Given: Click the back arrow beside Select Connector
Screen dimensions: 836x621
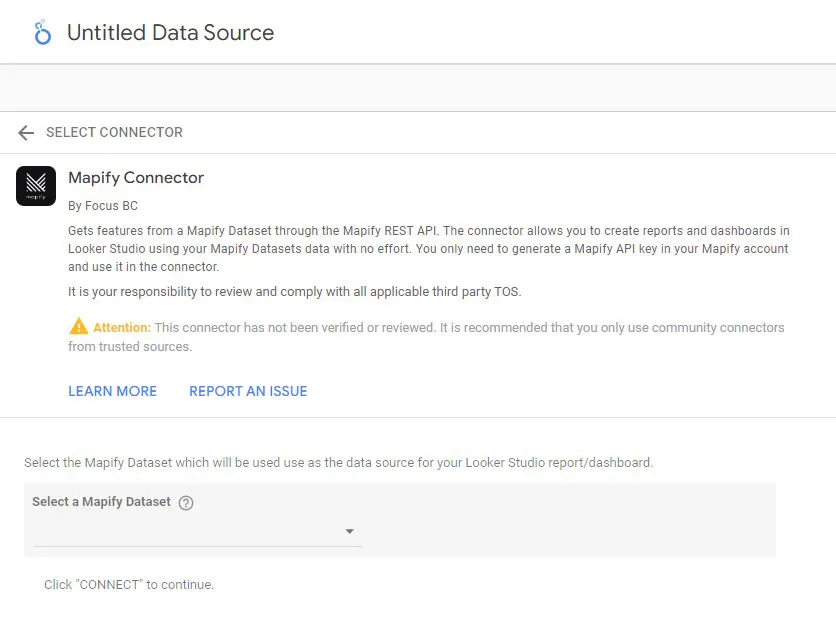Looking at the screenshot, I should tap(26, 133).
